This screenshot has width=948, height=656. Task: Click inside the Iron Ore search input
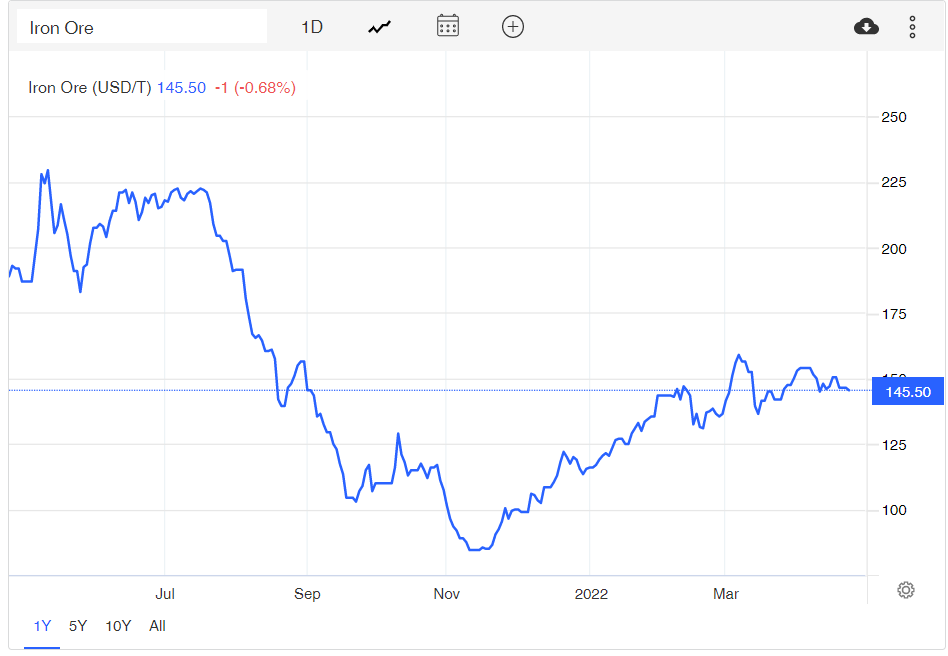[x=140, y=26]
